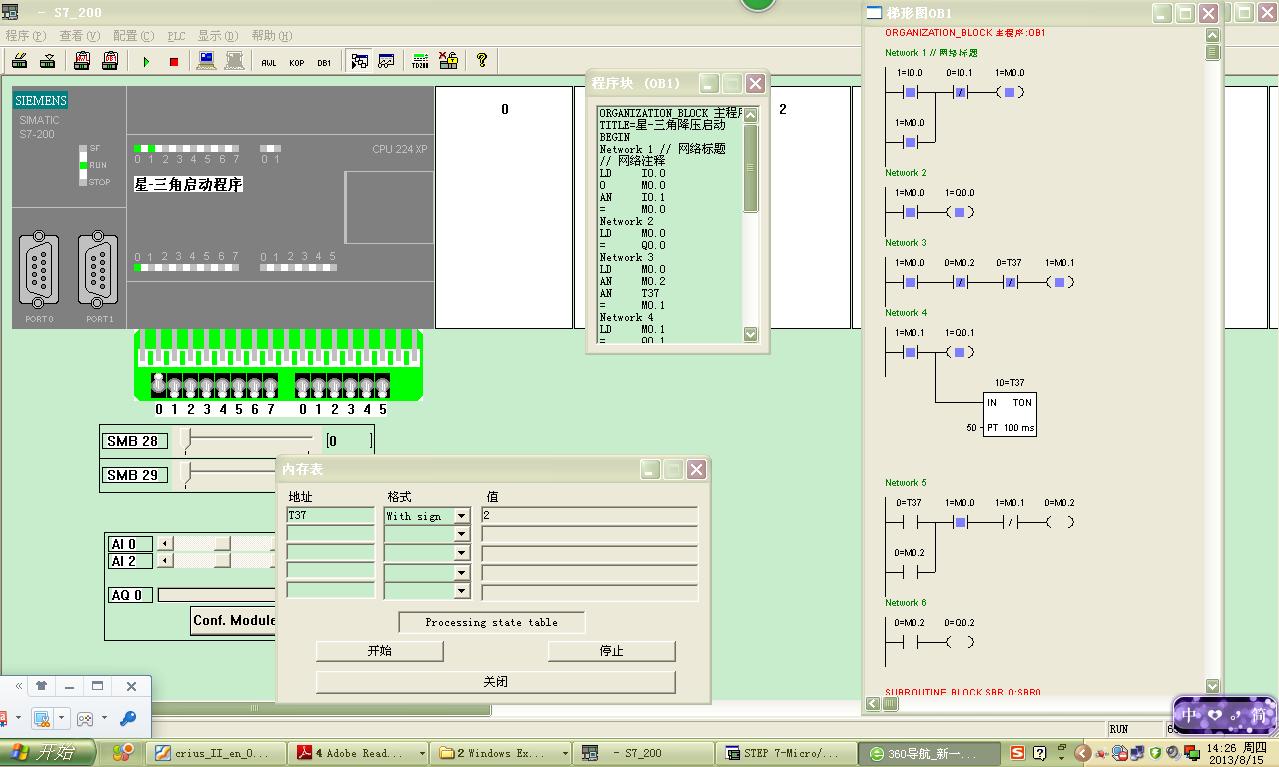Image resolution: width=1279 pixels, height=767 pixels.
Task: Open the DB1 data block view
Action: coord(324,62)
